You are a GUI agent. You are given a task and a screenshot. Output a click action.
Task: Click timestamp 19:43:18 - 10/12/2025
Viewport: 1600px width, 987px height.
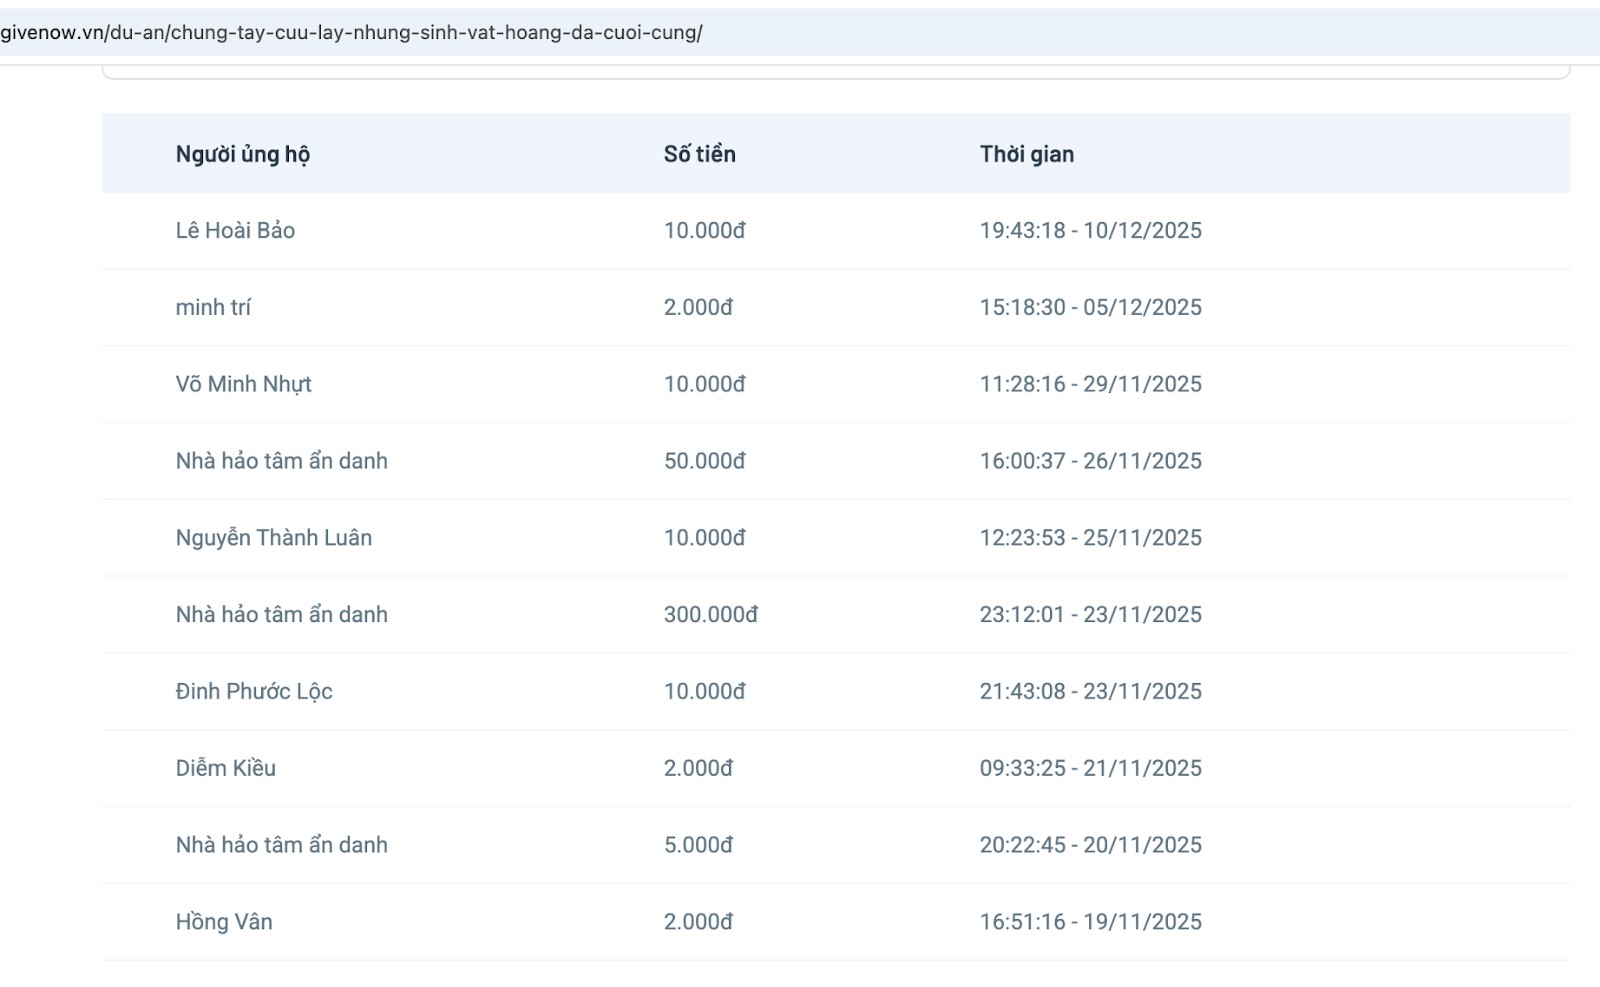1090,231
